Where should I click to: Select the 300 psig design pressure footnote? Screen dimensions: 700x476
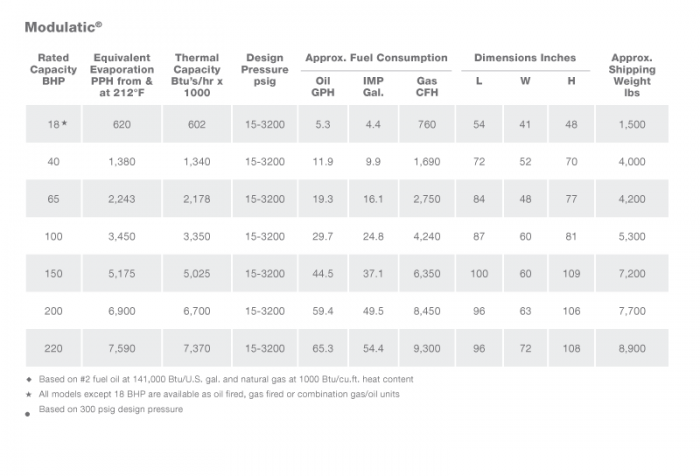click(x=111, y=409)
